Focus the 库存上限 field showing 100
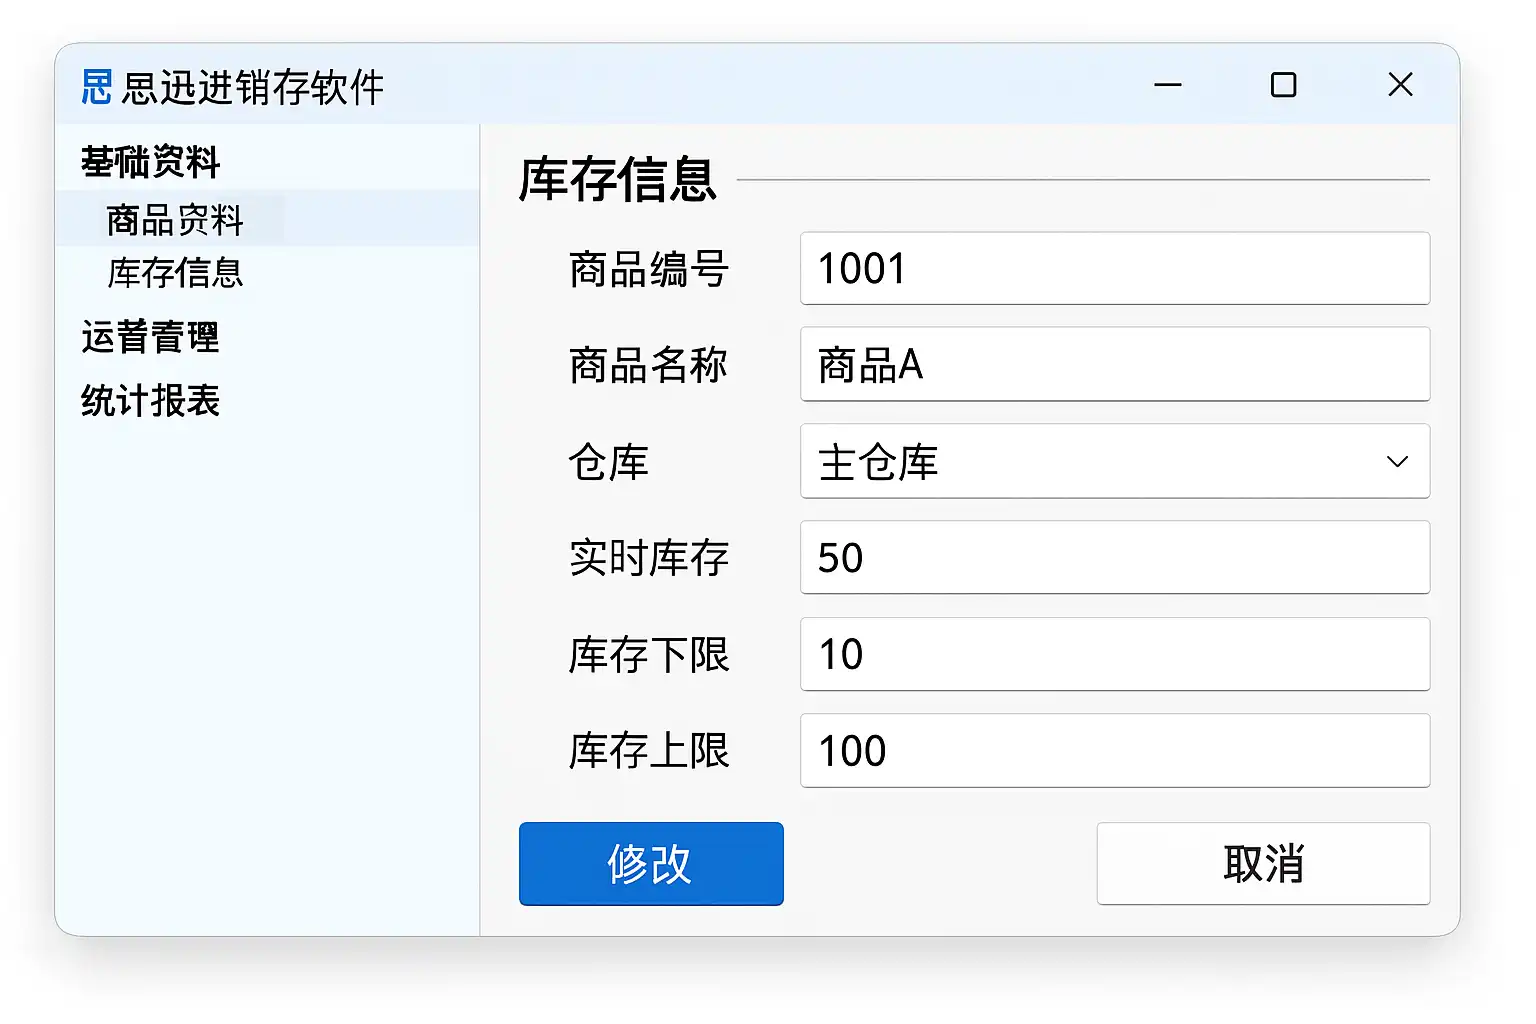The height and width of the screenshot is (1024, 1536). (x=1114, y=751)
